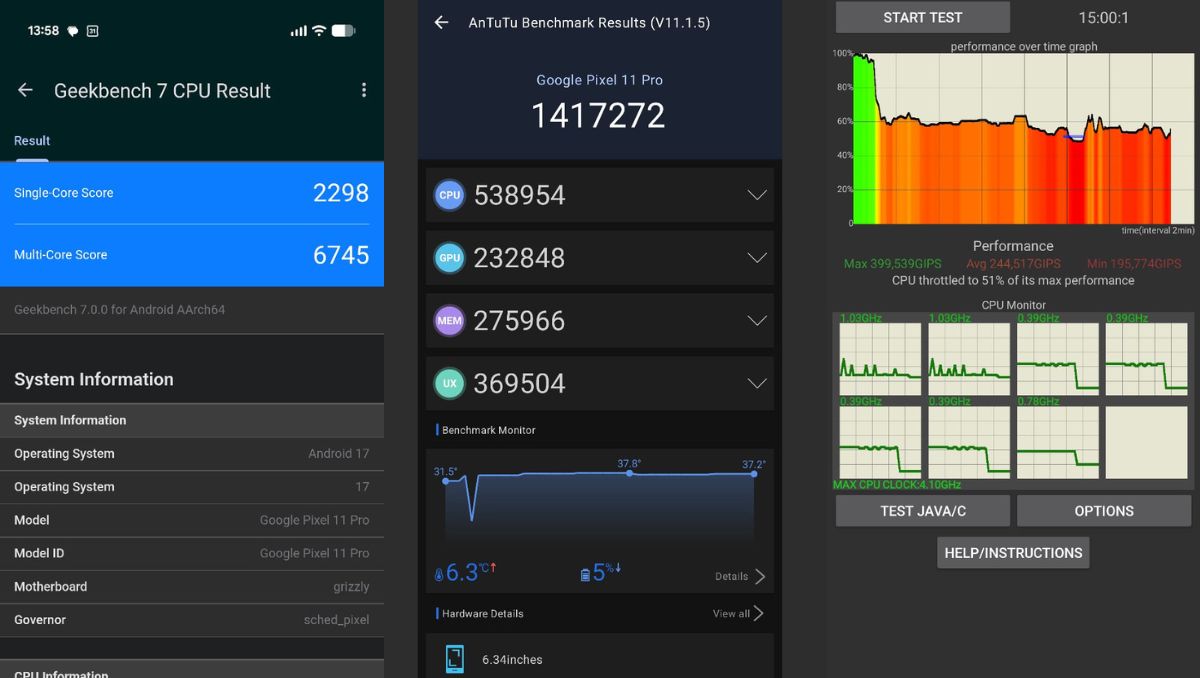
Task: Open the Geekbench three-dot overflow menu
Action: click(364, 90)
